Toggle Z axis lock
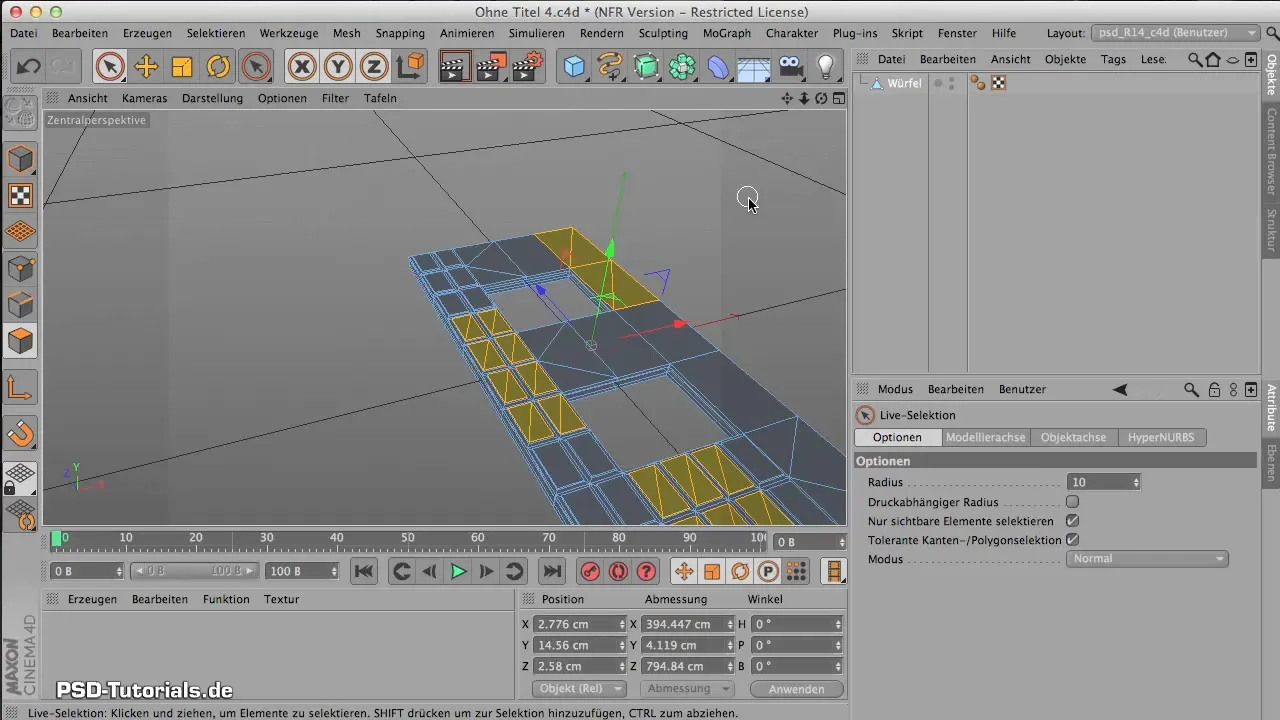This screenshot has height=720, width=1280. pyautogui.click(x=374, y=67)
